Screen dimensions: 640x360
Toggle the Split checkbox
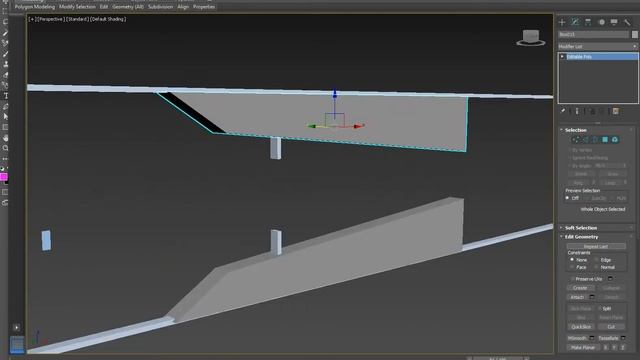[600, 309]
